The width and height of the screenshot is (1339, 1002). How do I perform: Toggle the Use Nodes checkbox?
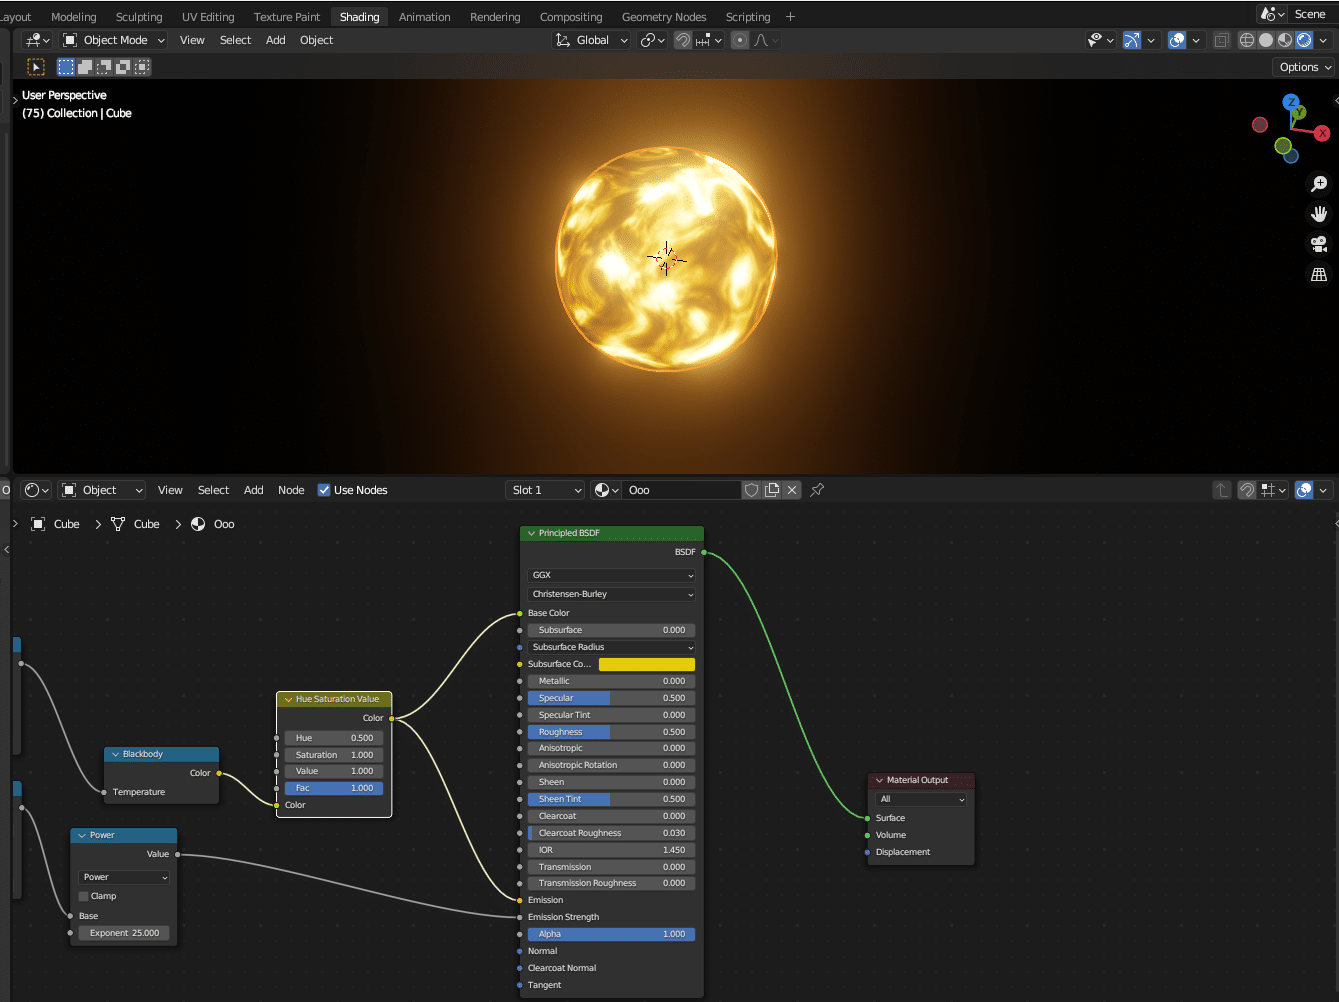pyautogui.click(x=324, y=489)
